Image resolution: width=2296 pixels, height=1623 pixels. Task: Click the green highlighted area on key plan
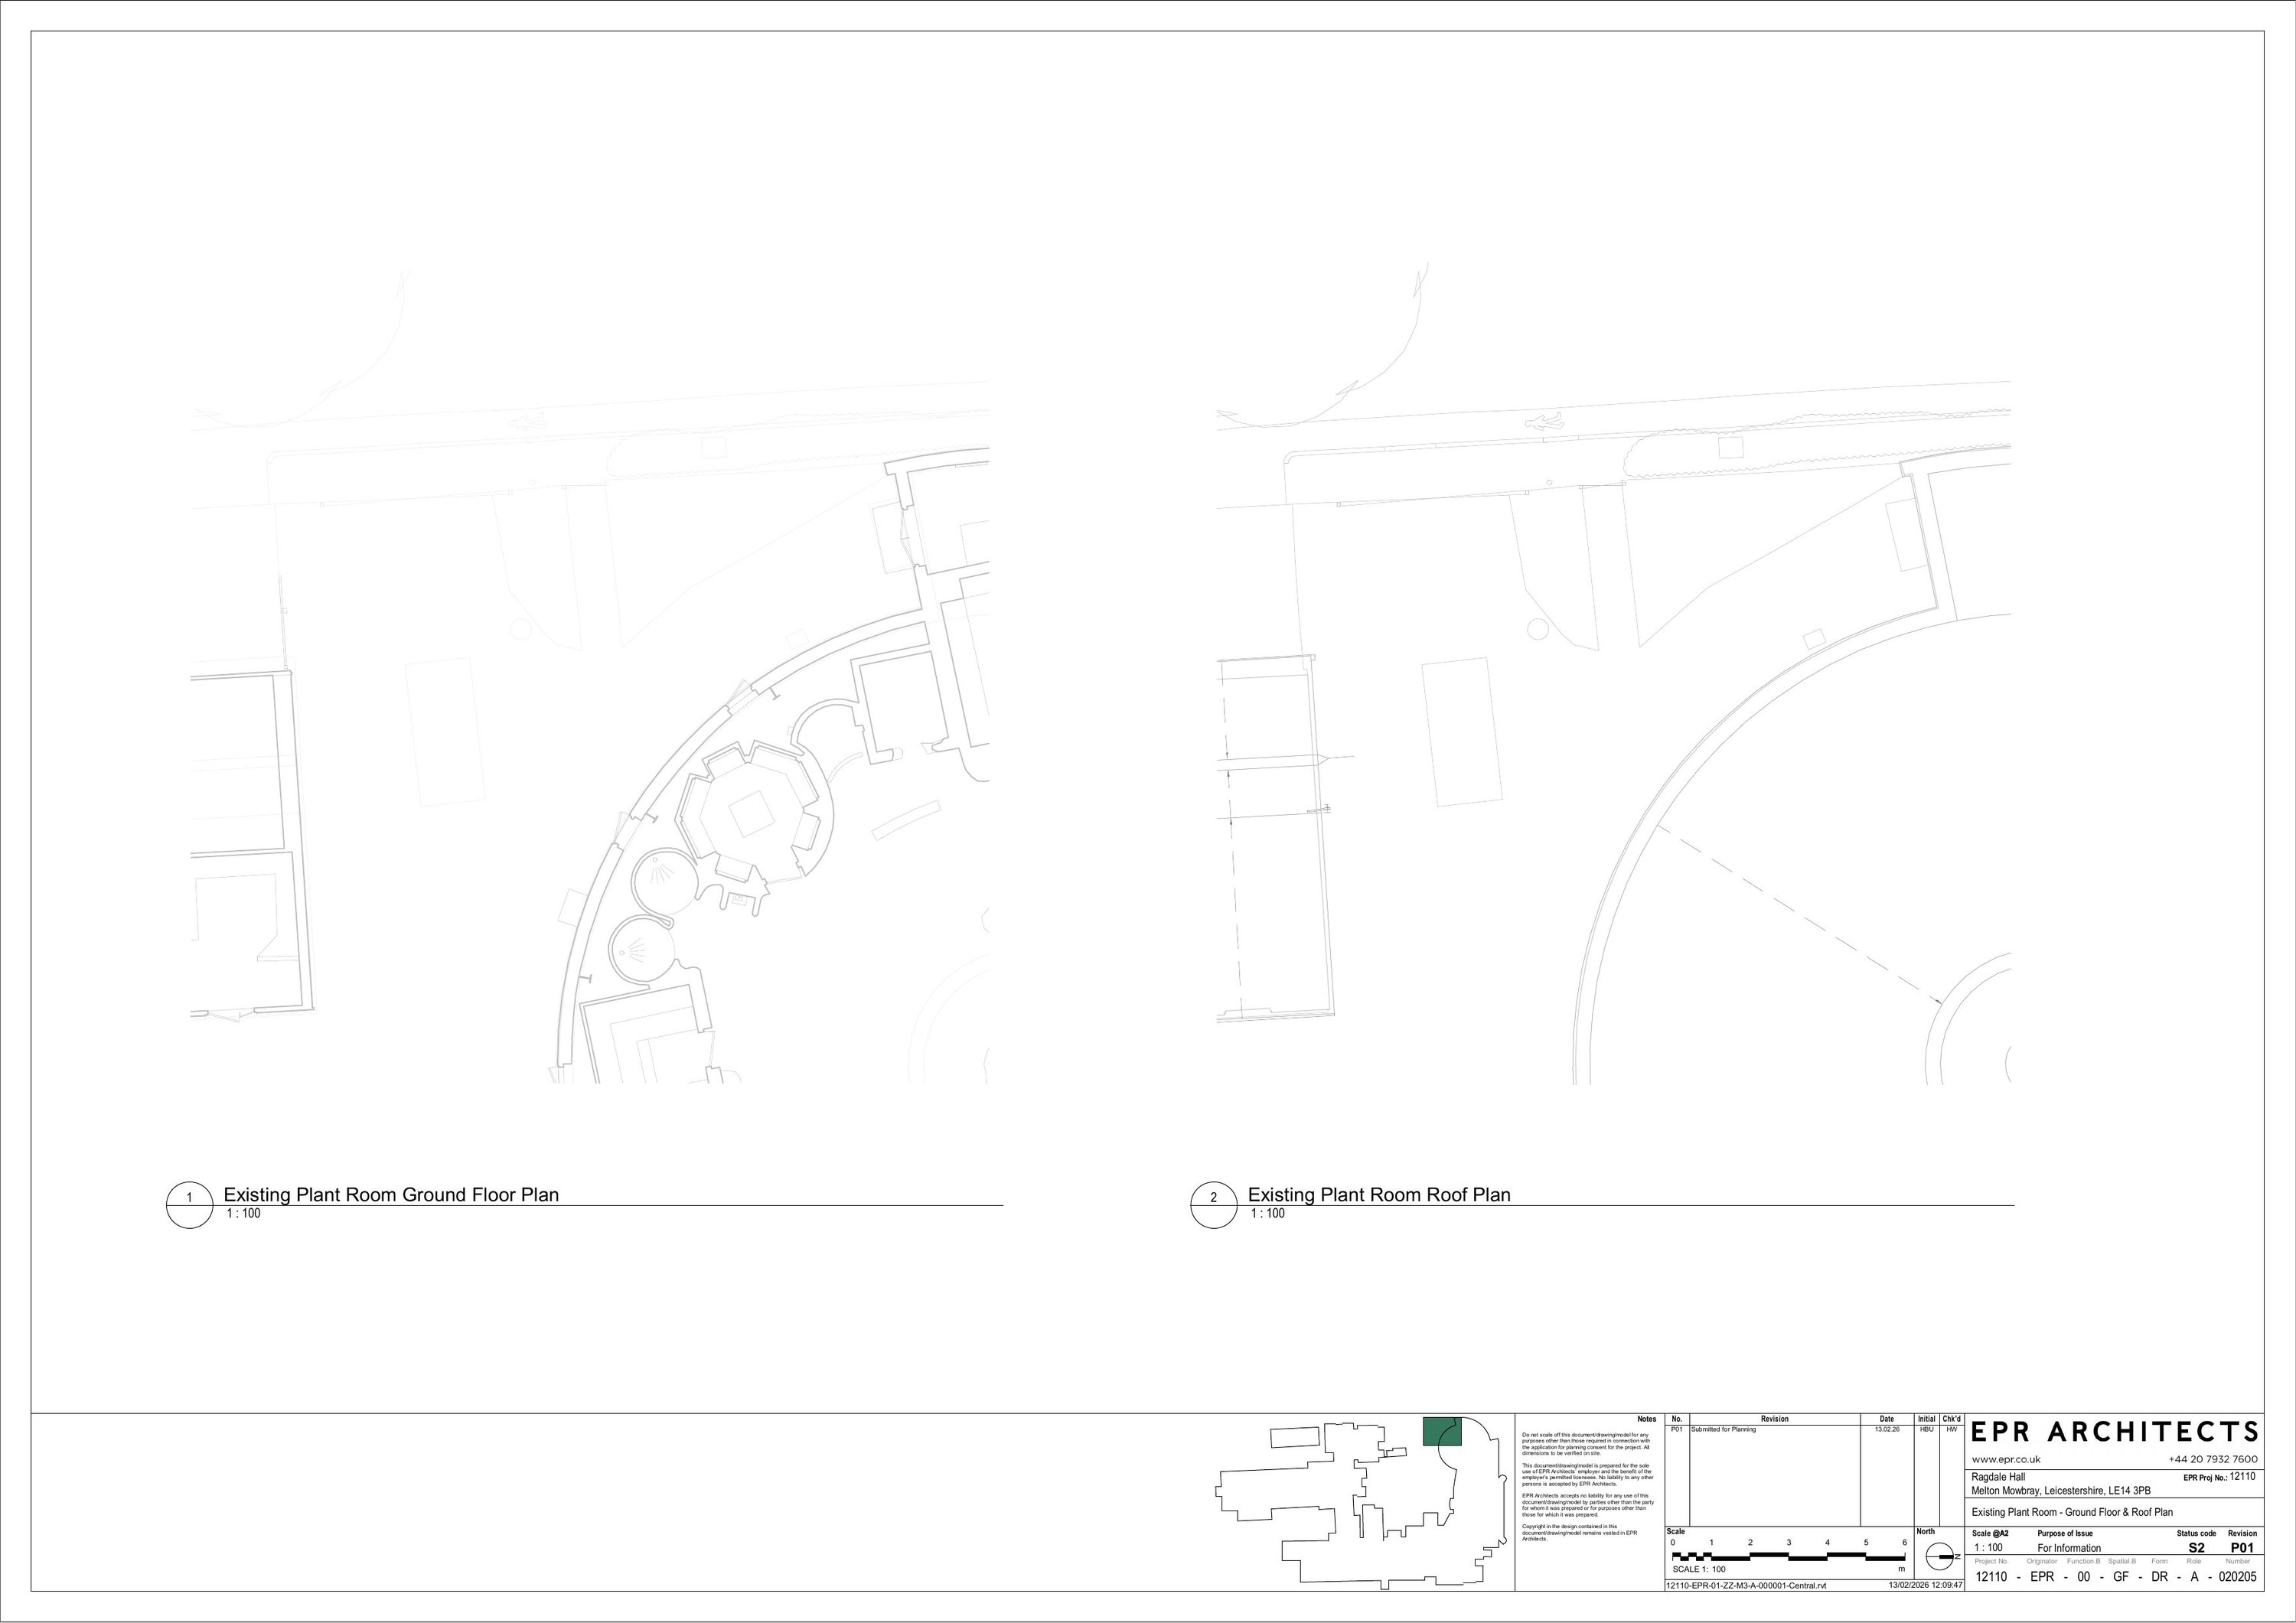[1442, 1431]
